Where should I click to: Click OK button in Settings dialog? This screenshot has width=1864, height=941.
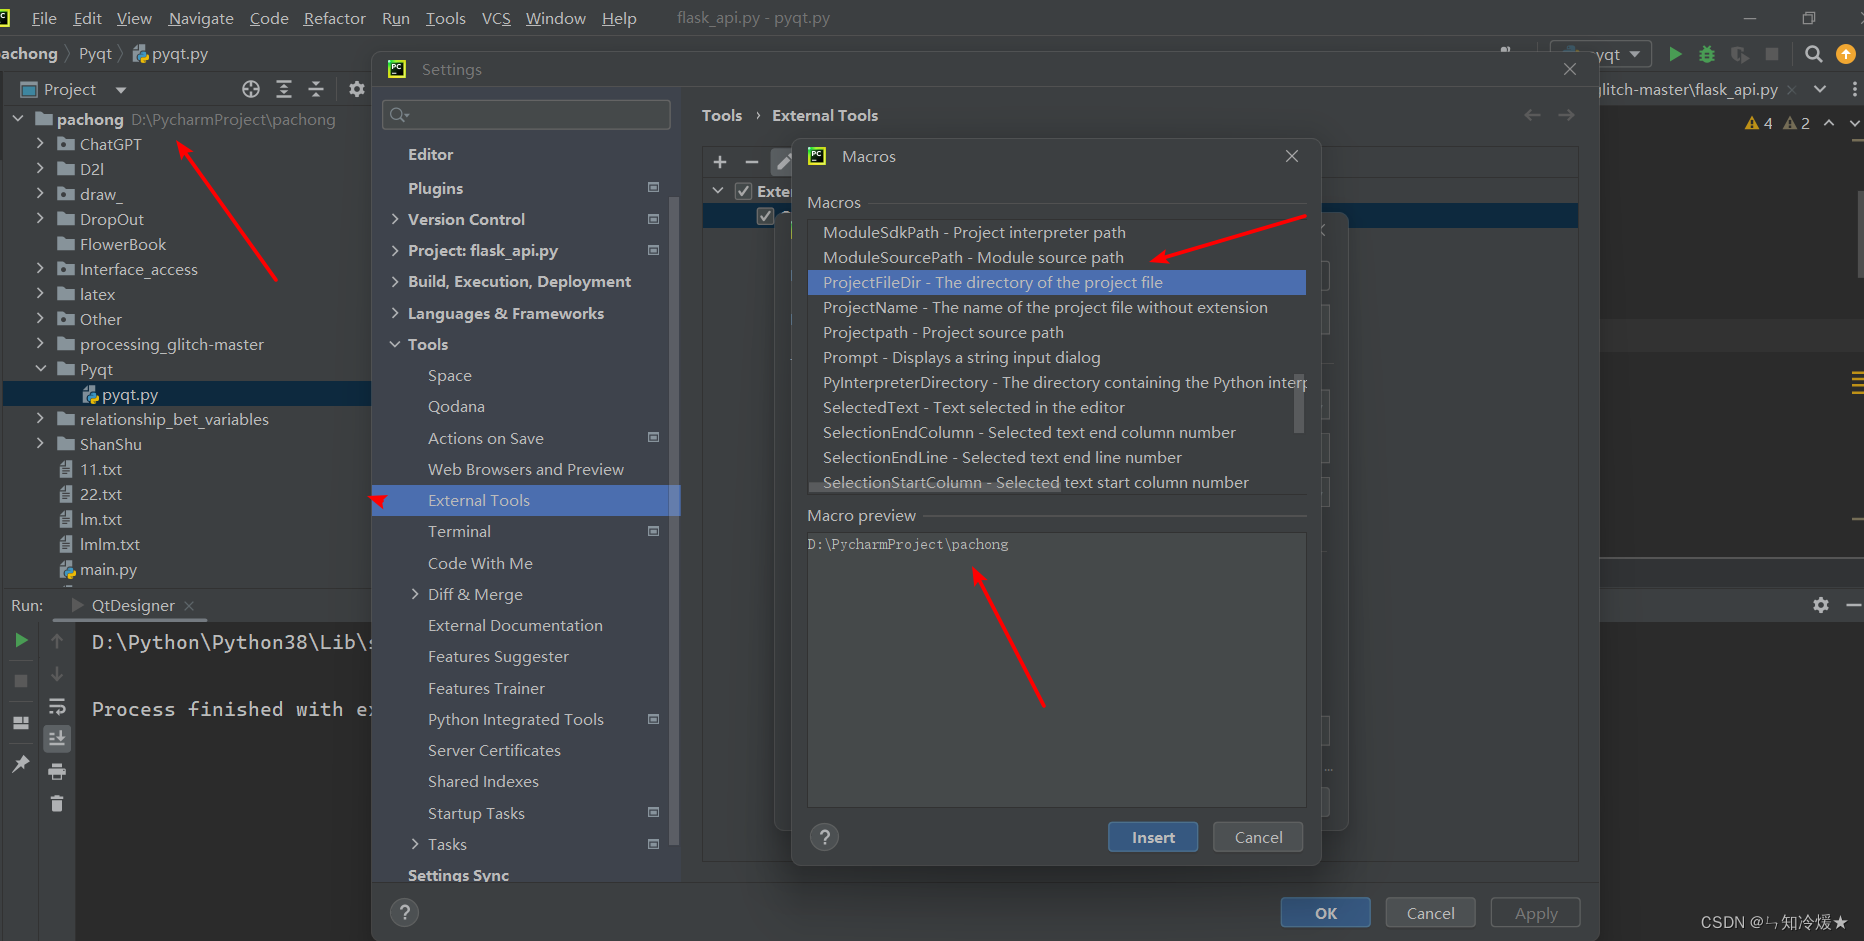click(1325, 913)
